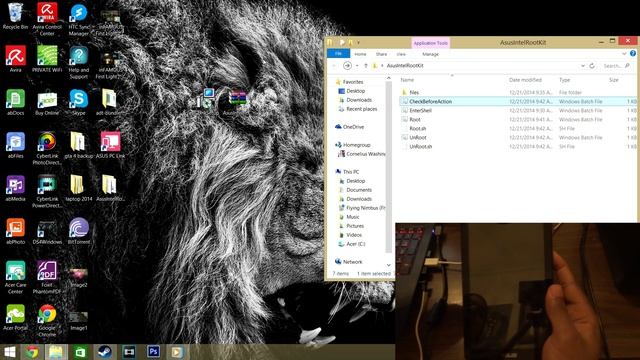Open the abPhoto desktop shortcut

[x=16, y=231]
